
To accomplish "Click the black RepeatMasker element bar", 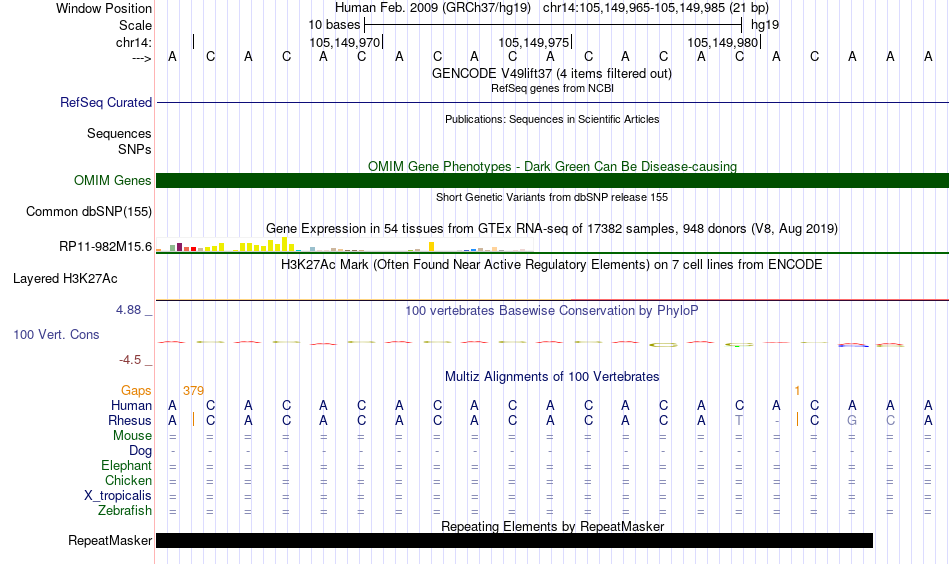I will pyautogui.click(x=514, y=540).
